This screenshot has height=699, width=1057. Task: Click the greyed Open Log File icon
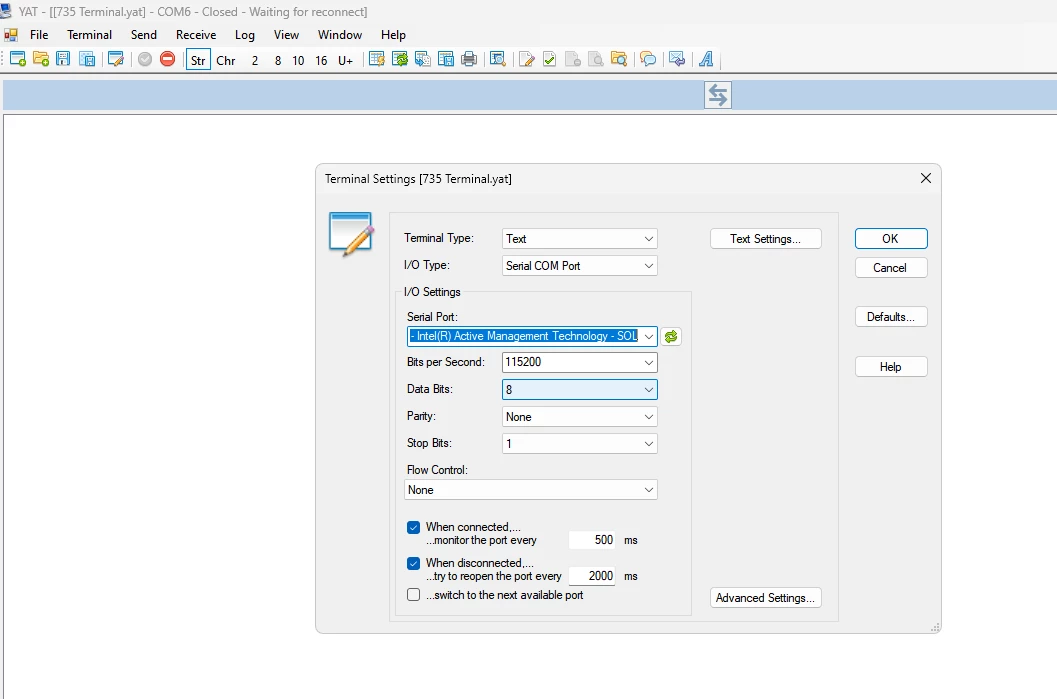click(x=596, y=59)
